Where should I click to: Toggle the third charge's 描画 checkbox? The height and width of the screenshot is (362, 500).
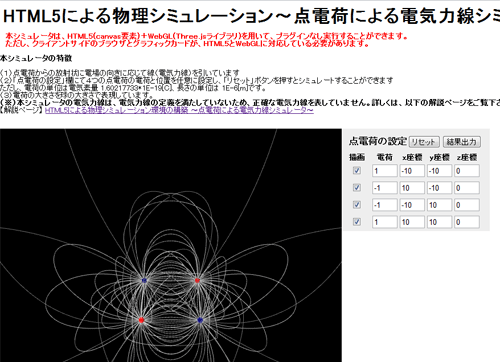357,205
